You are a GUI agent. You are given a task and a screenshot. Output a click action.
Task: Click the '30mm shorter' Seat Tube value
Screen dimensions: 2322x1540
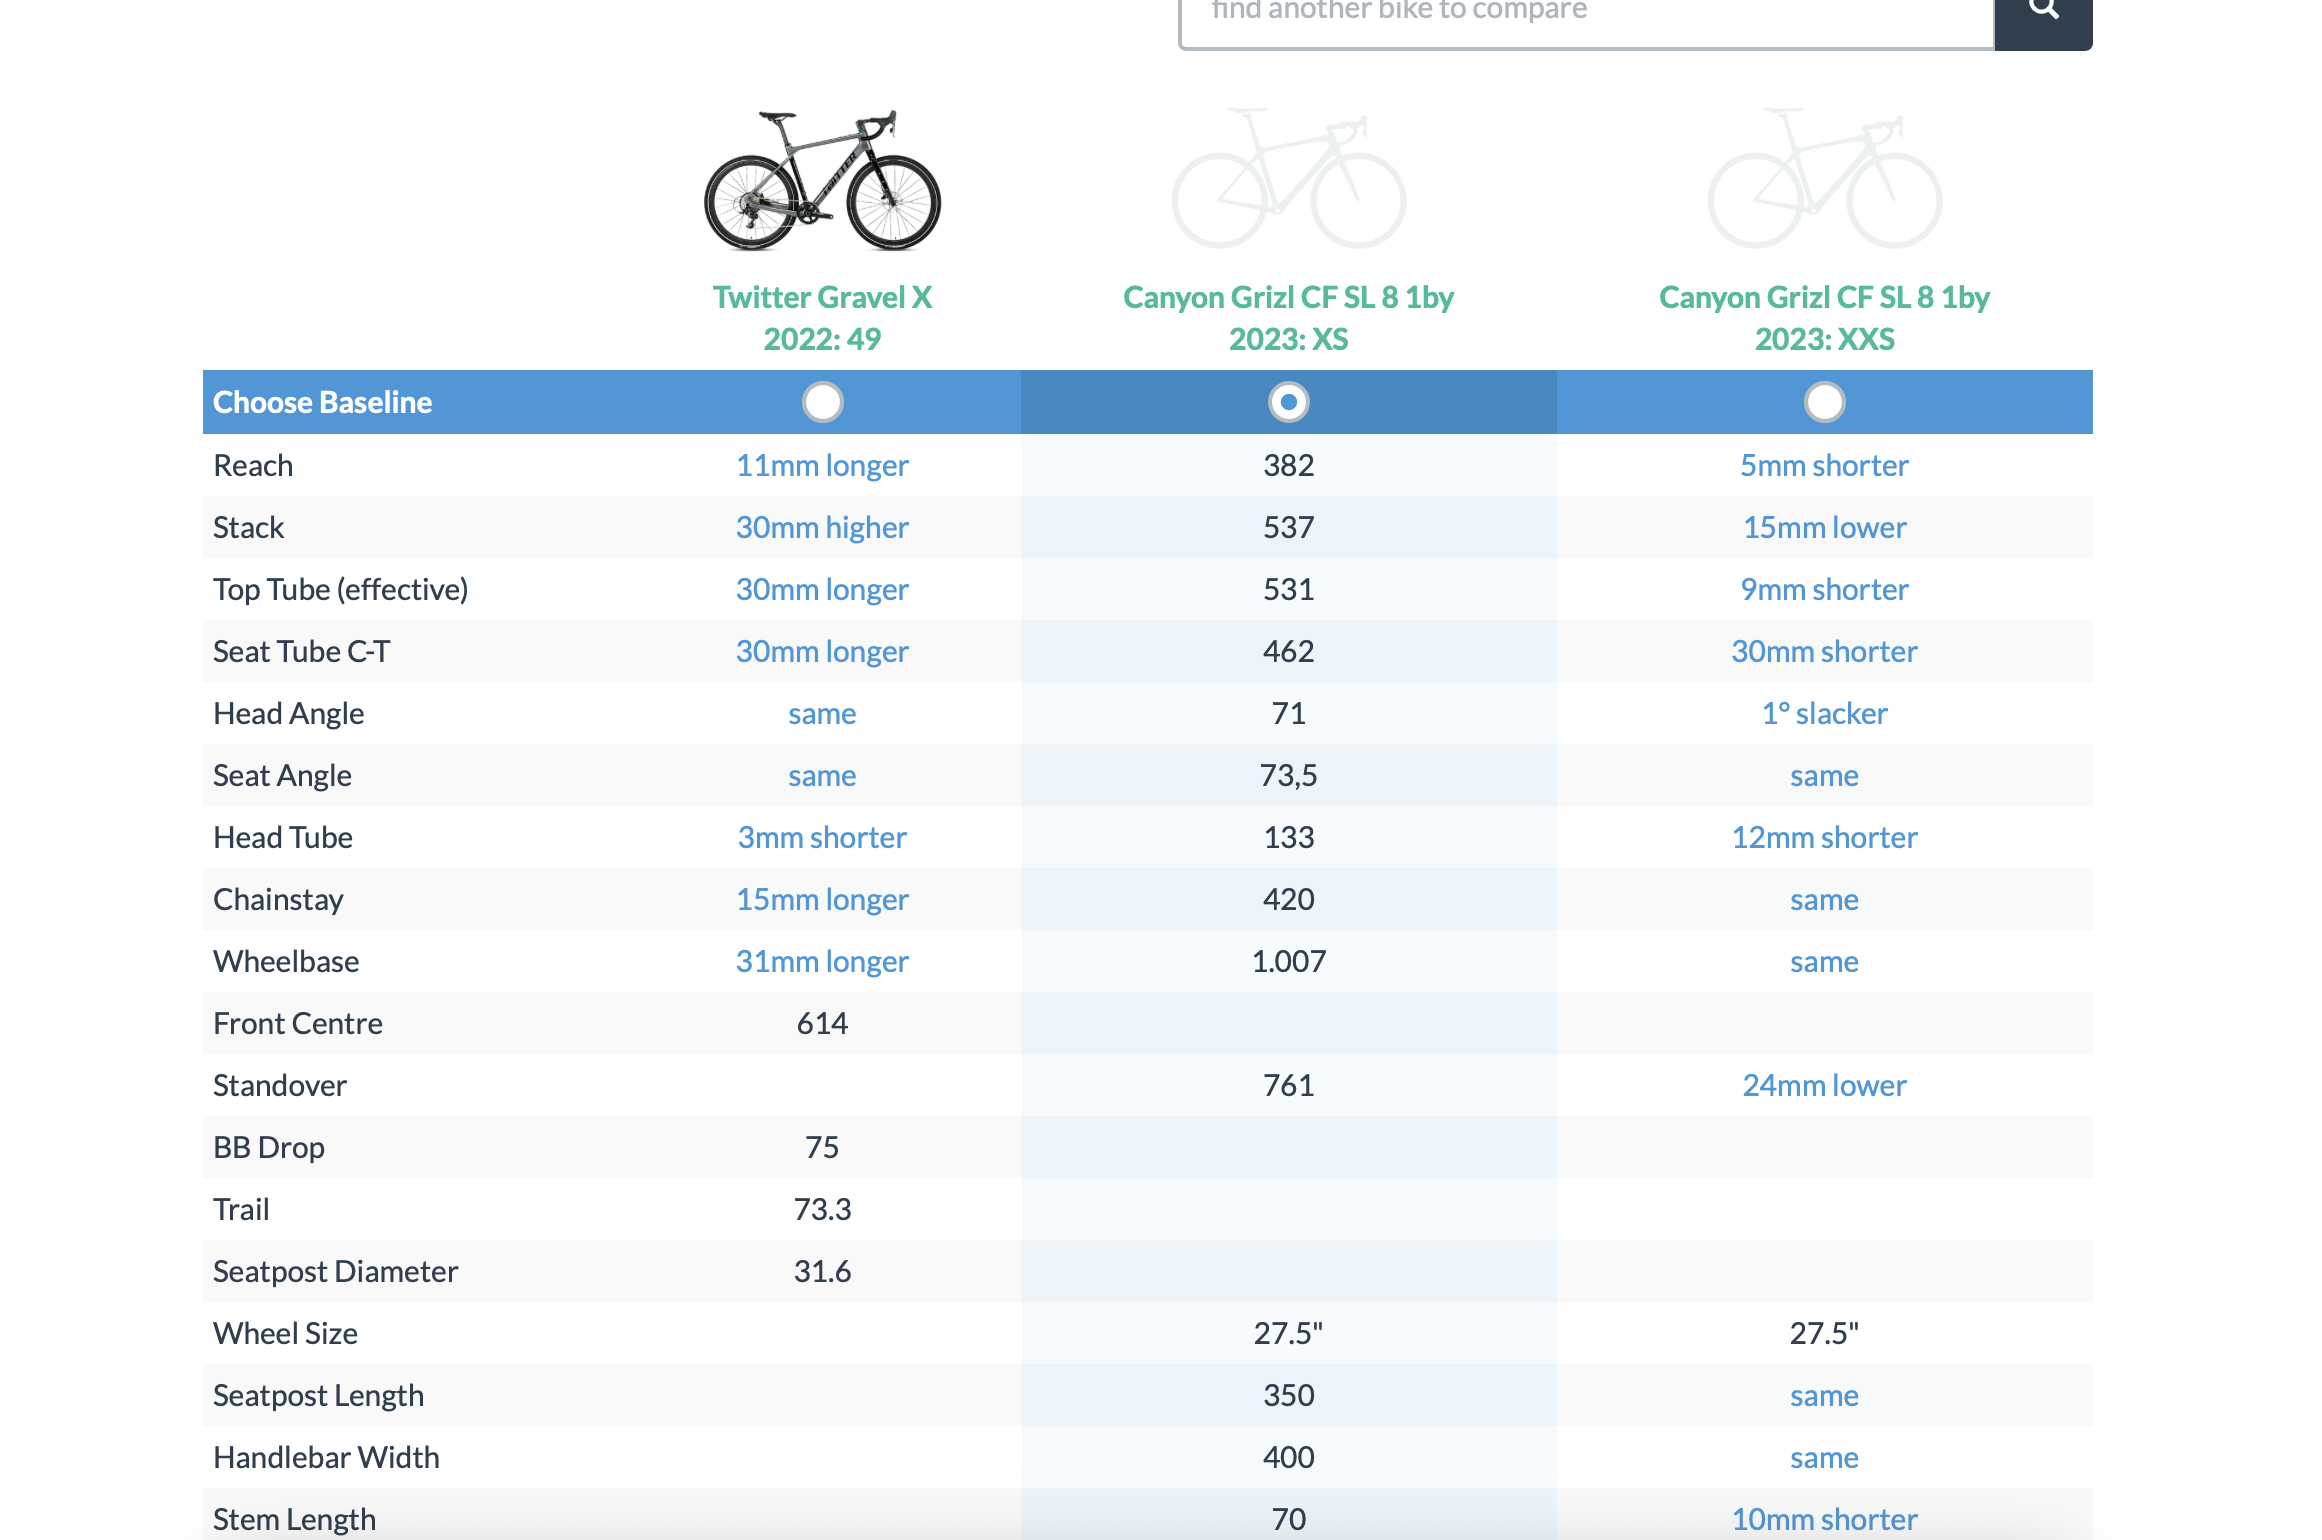click(x=1825, y=651)
